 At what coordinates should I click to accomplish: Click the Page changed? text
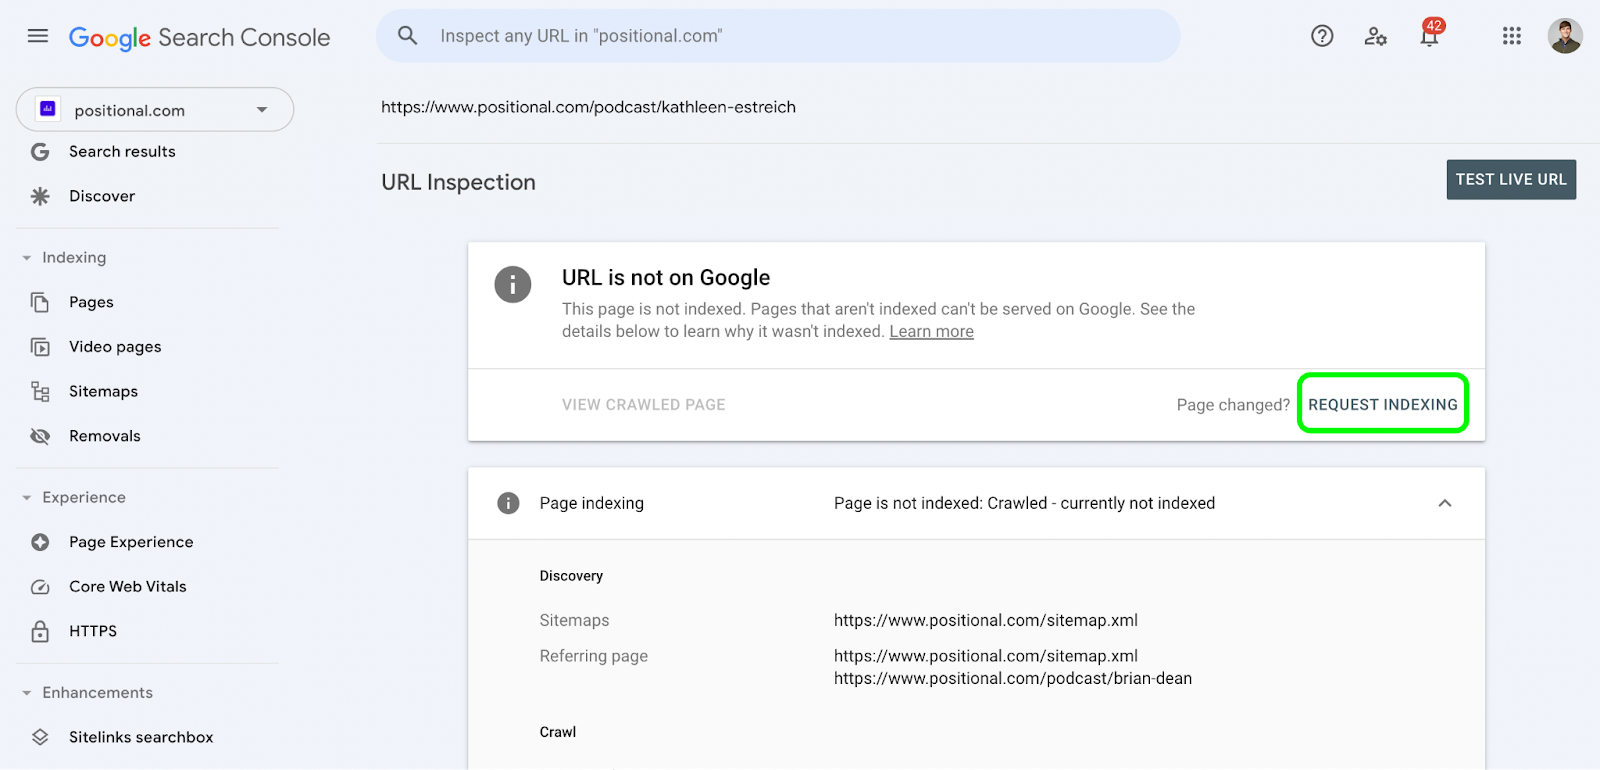(1233, 405)
